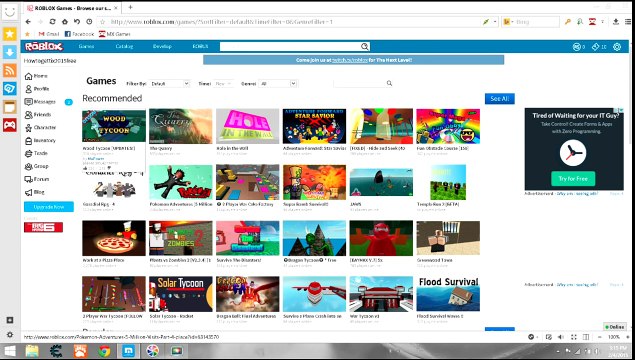Open the Robux balance icon
The width and height of the screenshot is (635, 360).
point(577,47)
